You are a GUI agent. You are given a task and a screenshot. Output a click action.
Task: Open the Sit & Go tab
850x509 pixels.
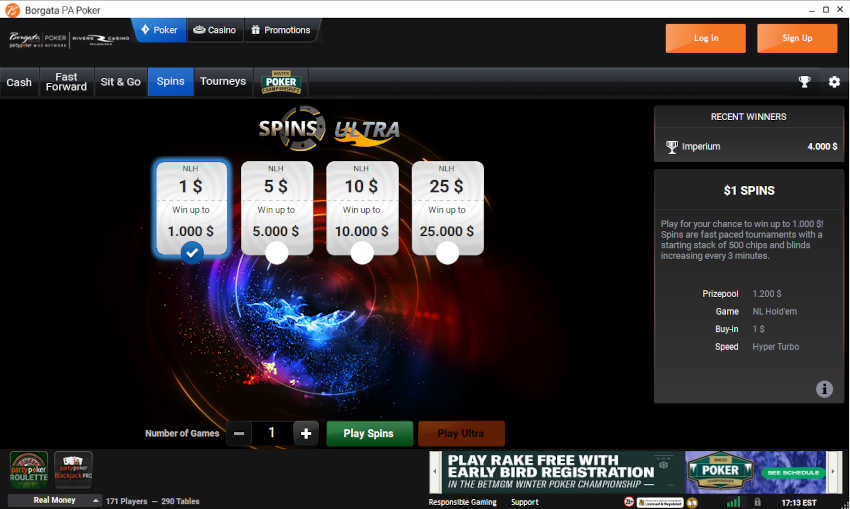click(120, 82)
